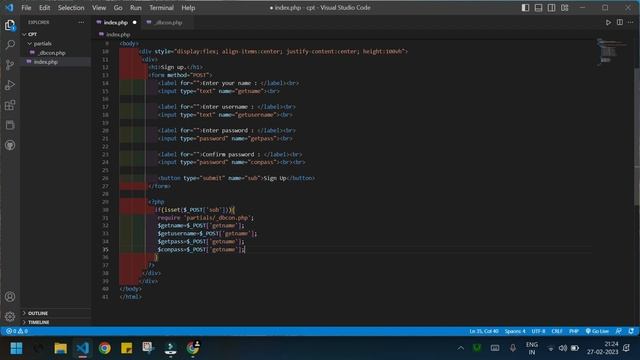Change encoding via UTF-8 indicator
640x360 pixels.
(538, 331)
